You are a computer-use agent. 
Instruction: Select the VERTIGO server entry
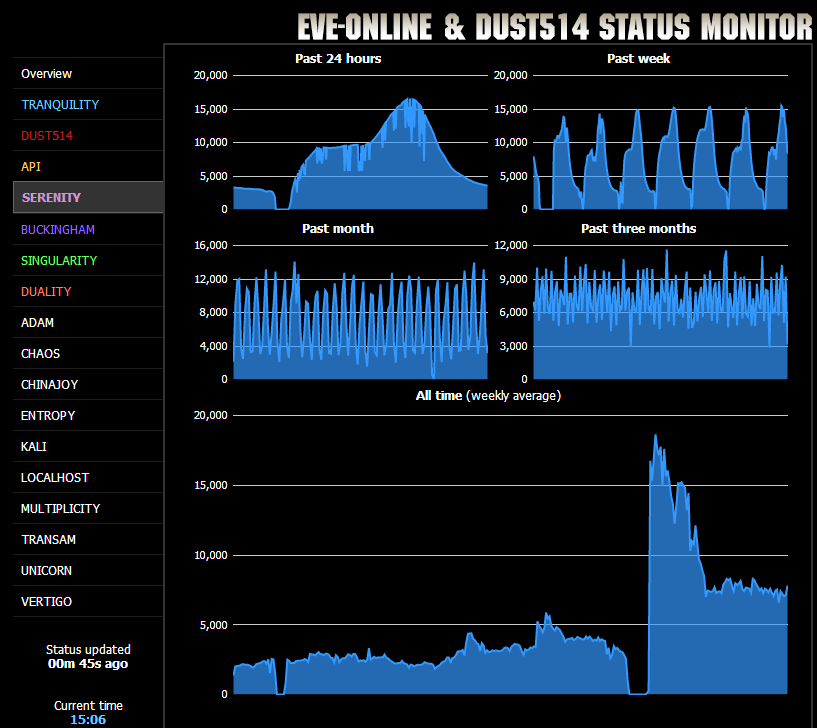[88, 601]
